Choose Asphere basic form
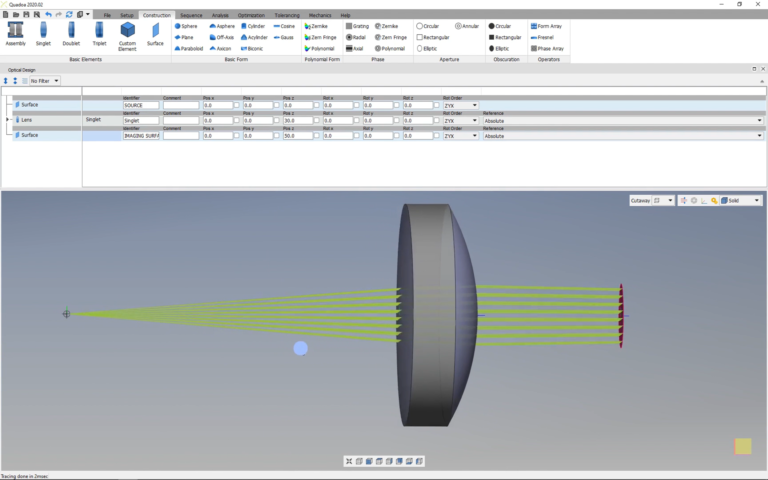Screen dimensions: 768x480 [222, 26]
